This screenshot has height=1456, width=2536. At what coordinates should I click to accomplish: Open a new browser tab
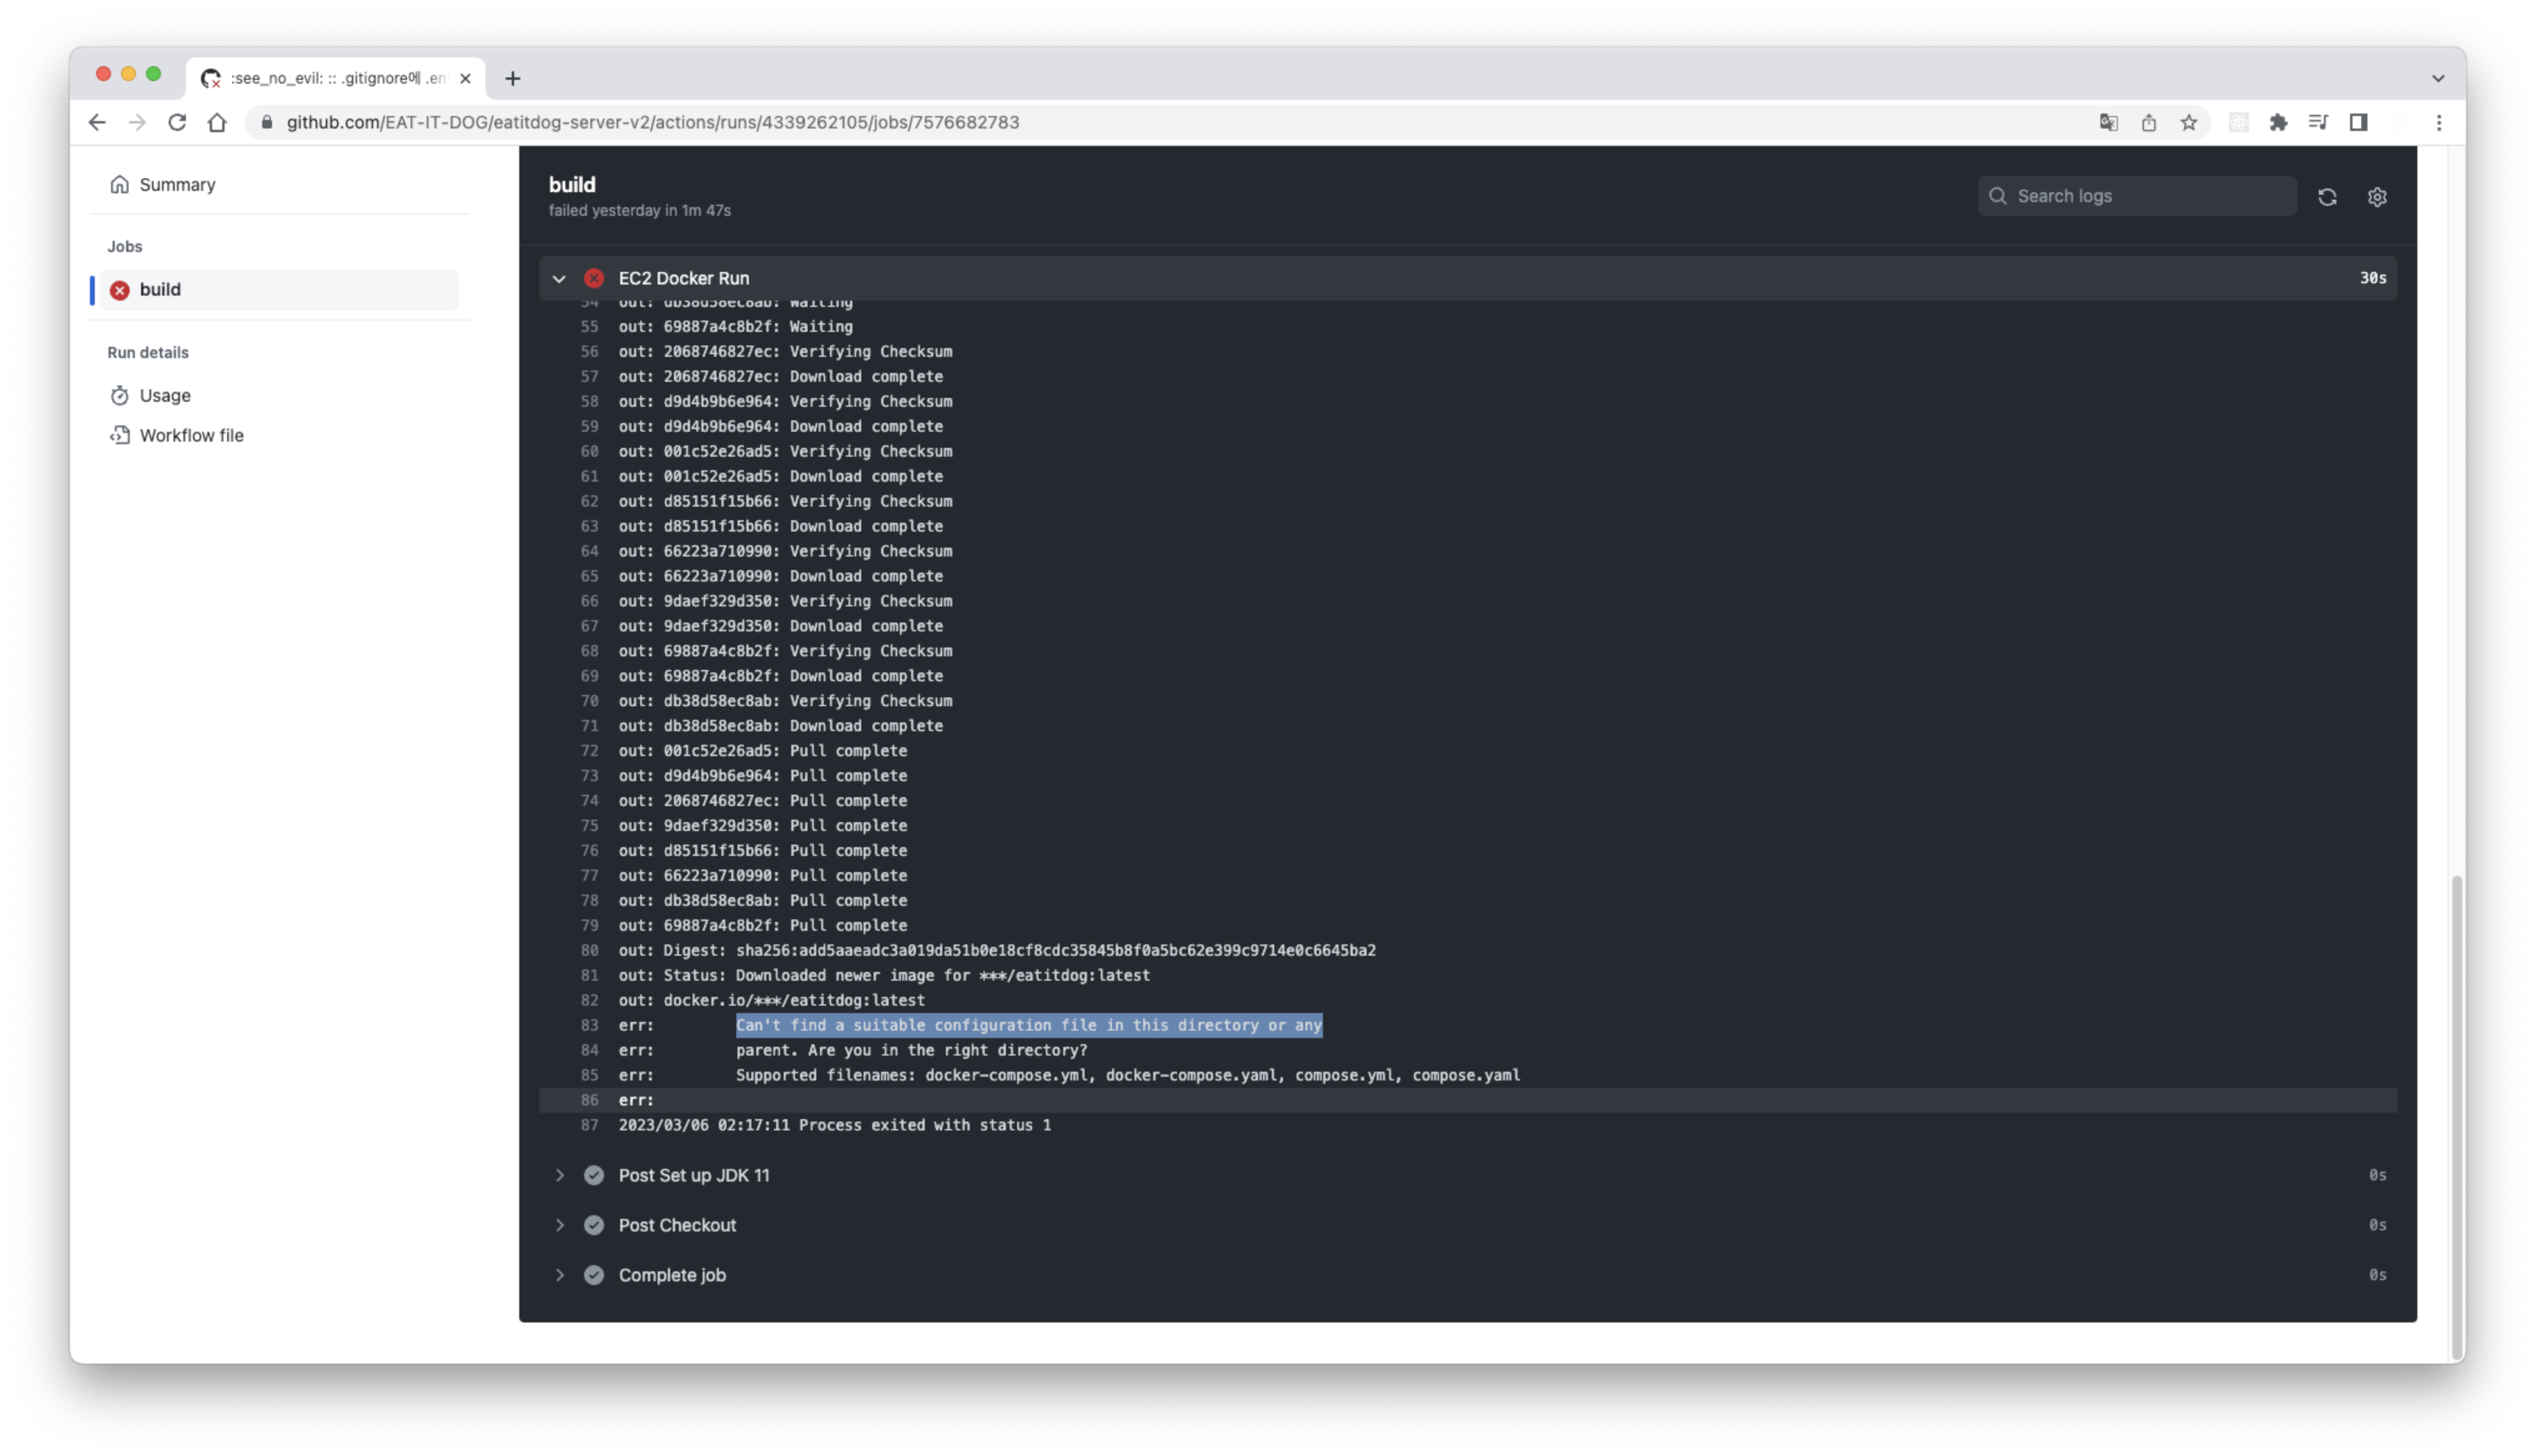(513, 78)
